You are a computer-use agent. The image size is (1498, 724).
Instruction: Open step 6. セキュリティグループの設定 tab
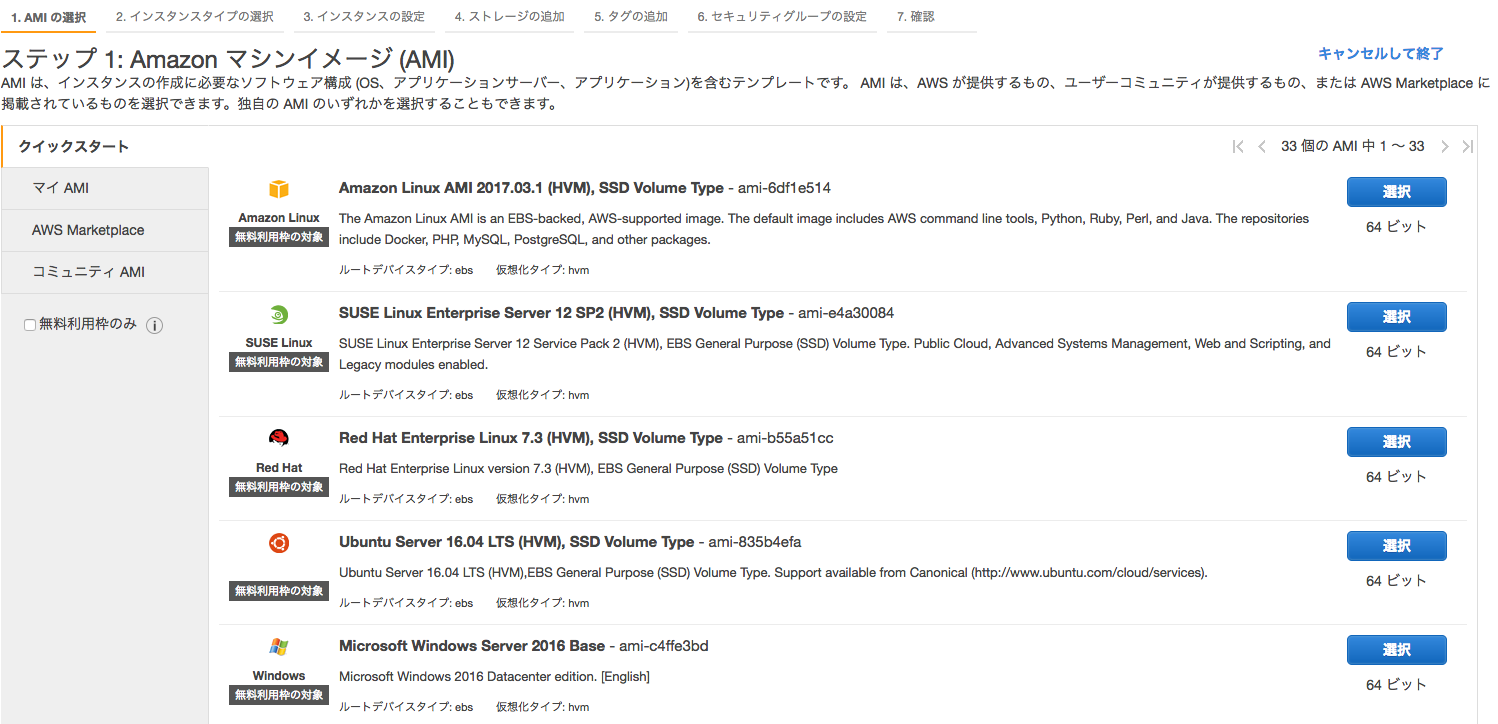[x=782, y=17]
